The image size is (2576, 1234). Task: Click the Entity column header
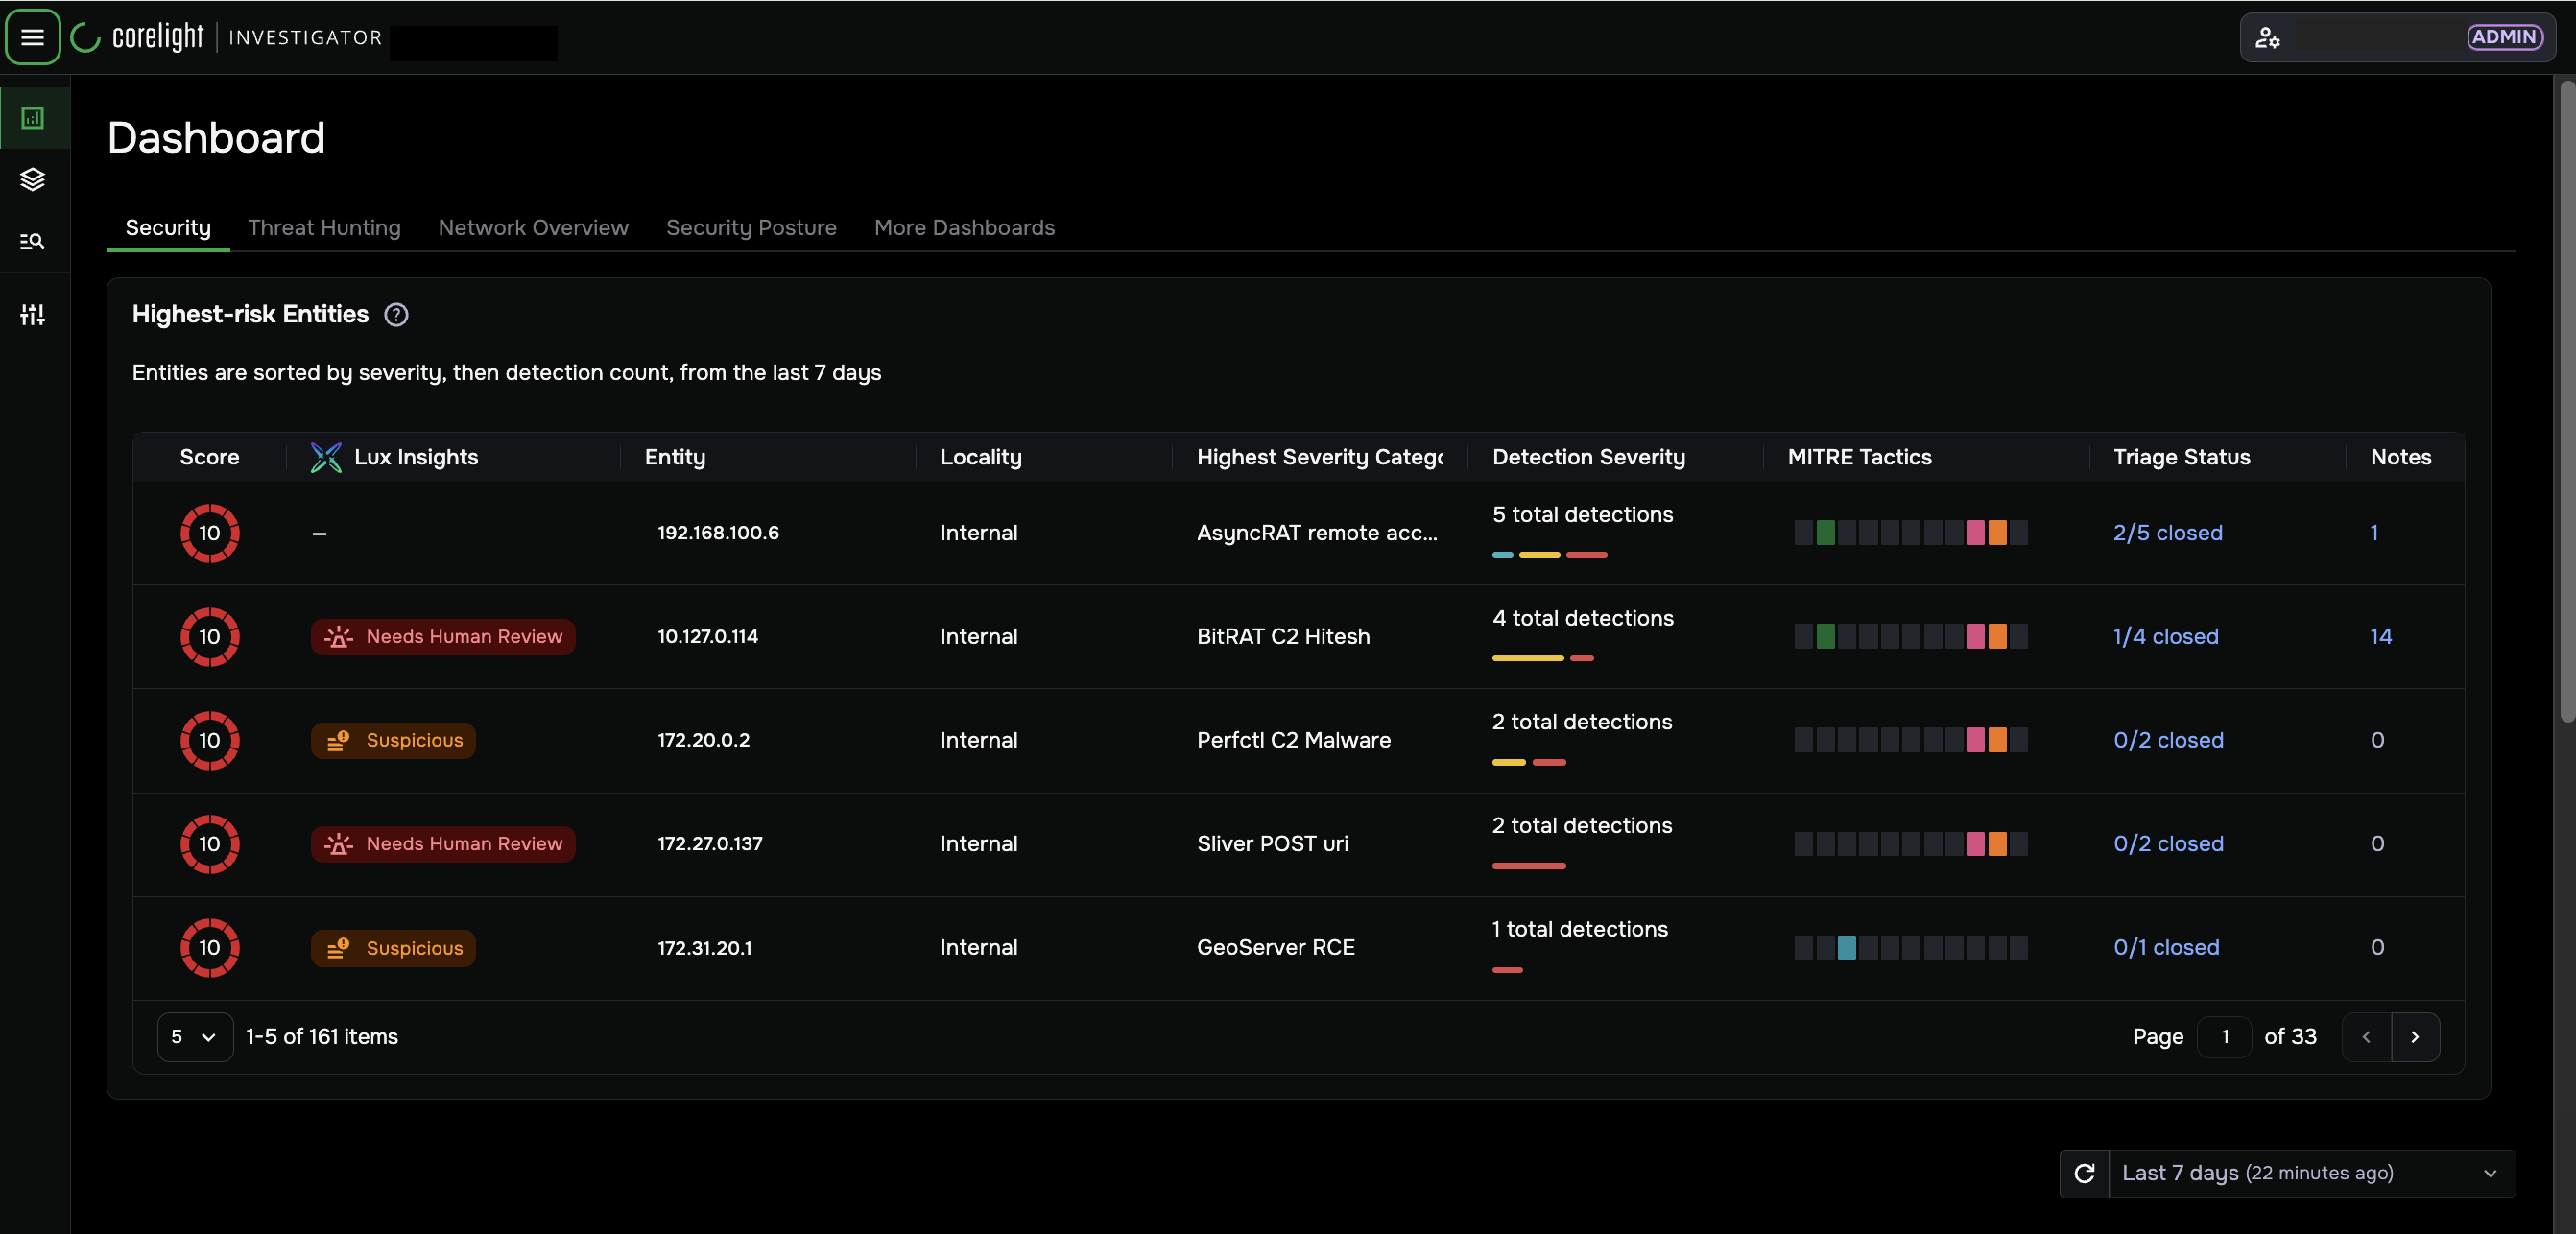(x=675, y=457)
